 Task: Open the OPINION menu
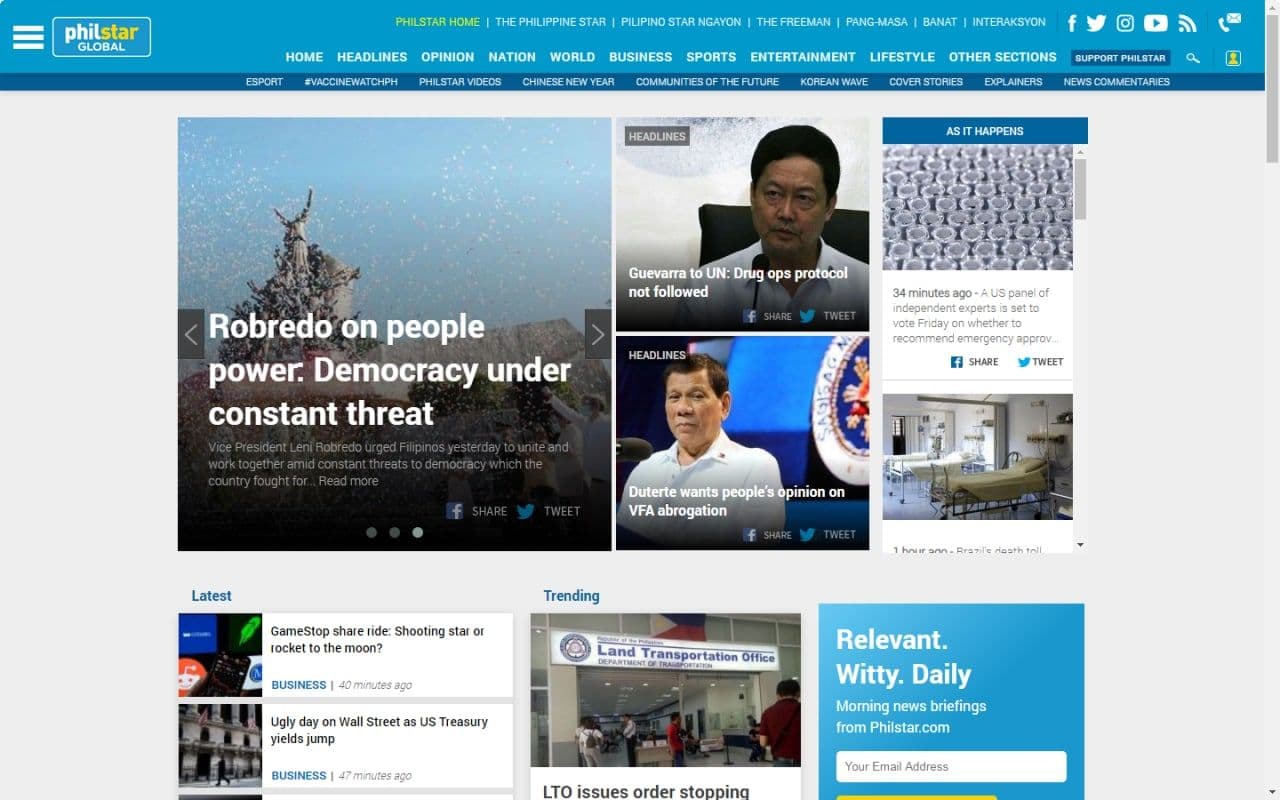click(x=447, y=57)
